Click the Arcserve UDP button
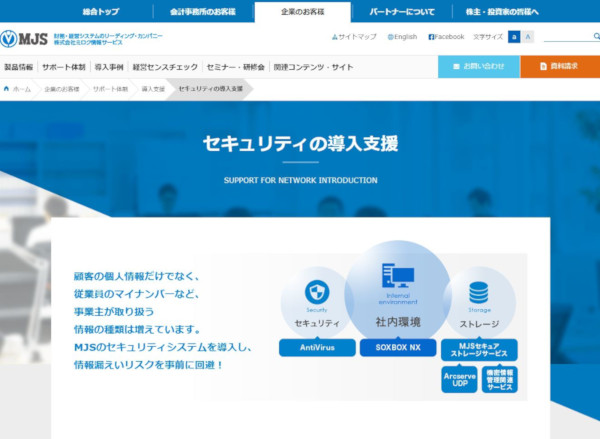Viewport: 600px width, 439px height. click(x=459, y=380)
